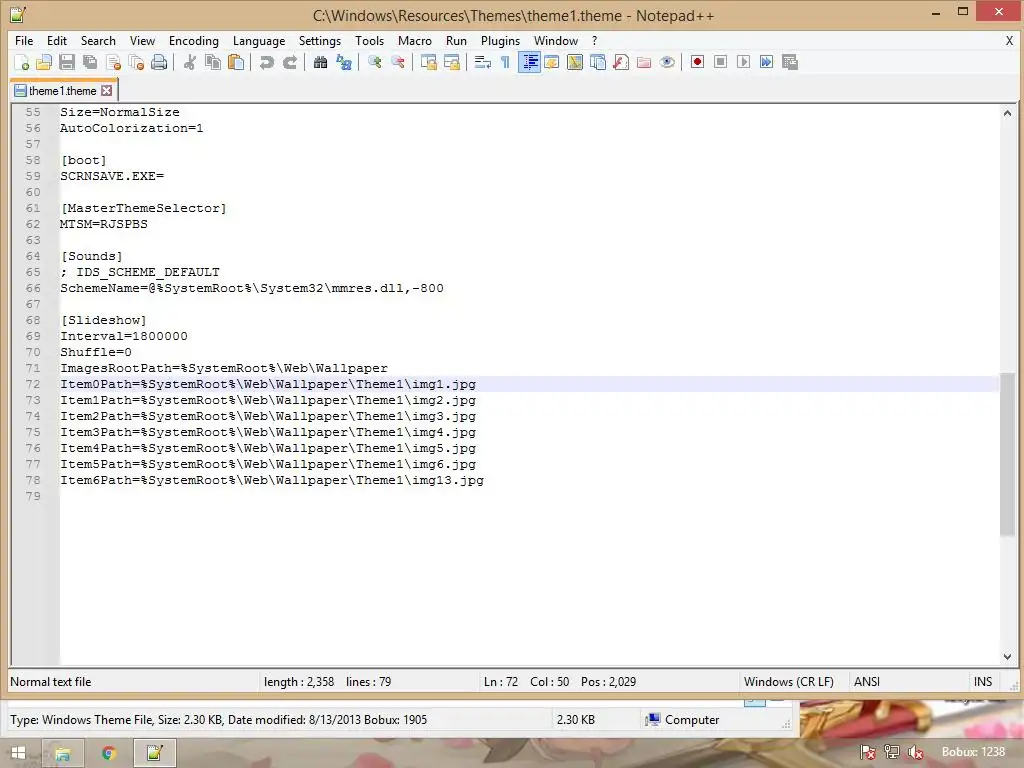The width and height of the screenshot is (1024, 768).
Task: Zoom out with the magnifier minus icon
Action: click(x=398, y=62)
